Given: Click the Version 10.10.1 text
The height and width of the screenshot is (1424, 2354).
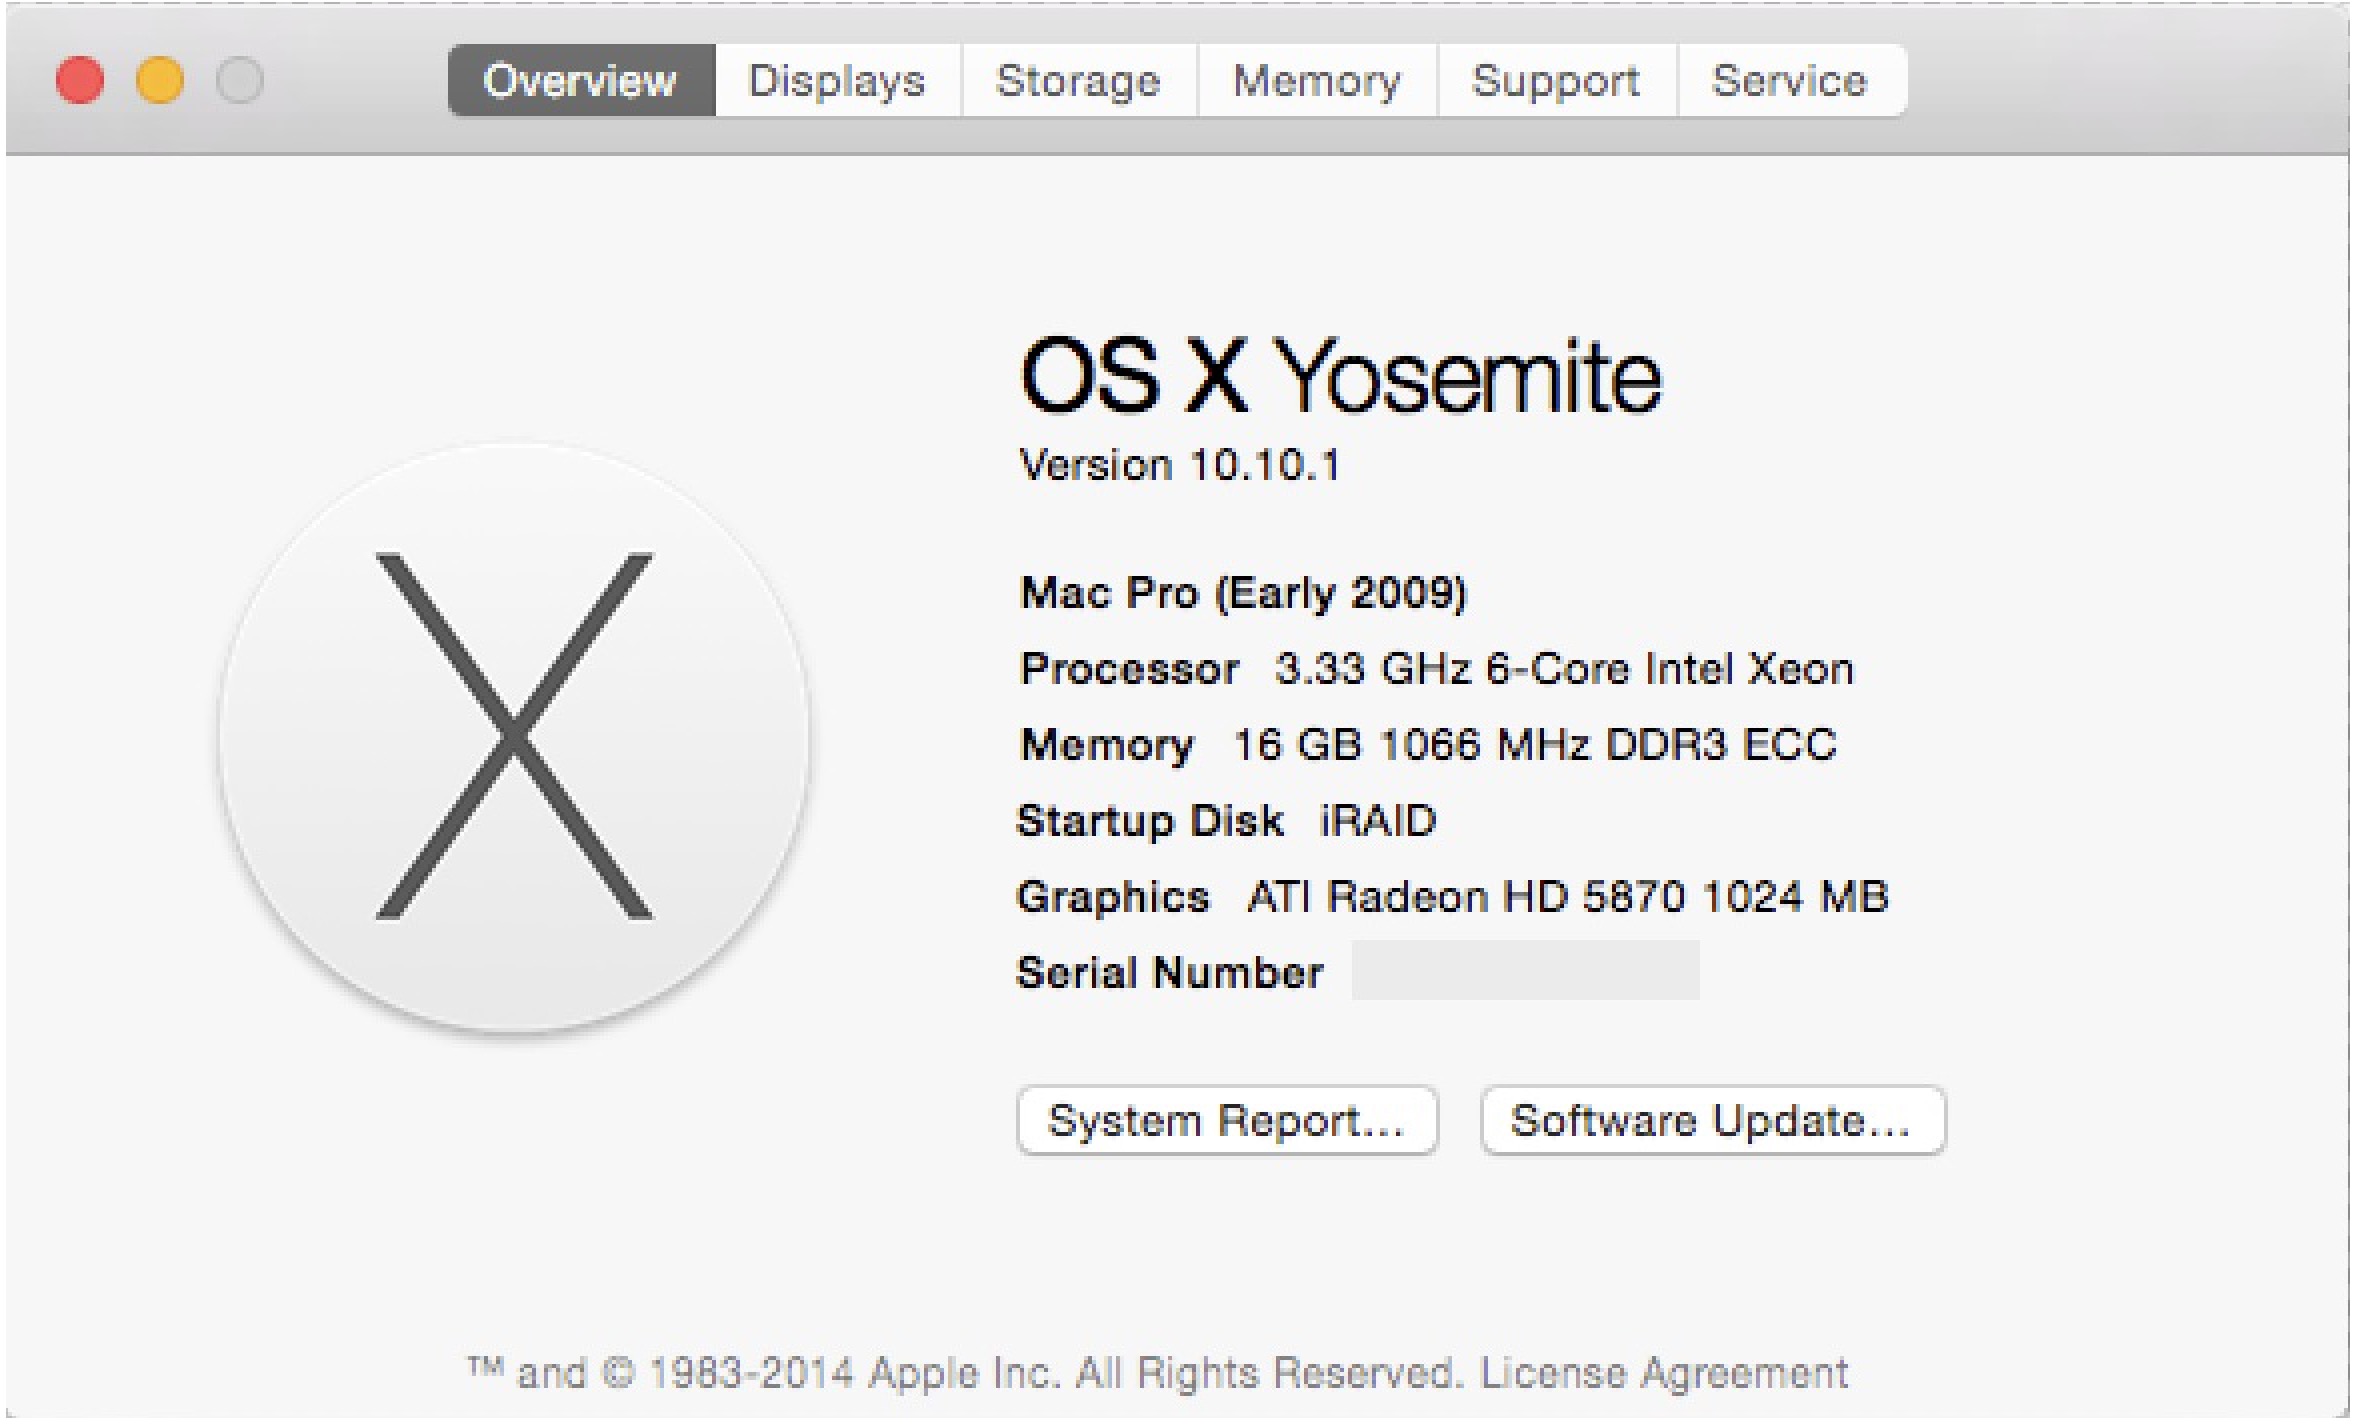Looking at the screenshot, I should pos(1179,465).
